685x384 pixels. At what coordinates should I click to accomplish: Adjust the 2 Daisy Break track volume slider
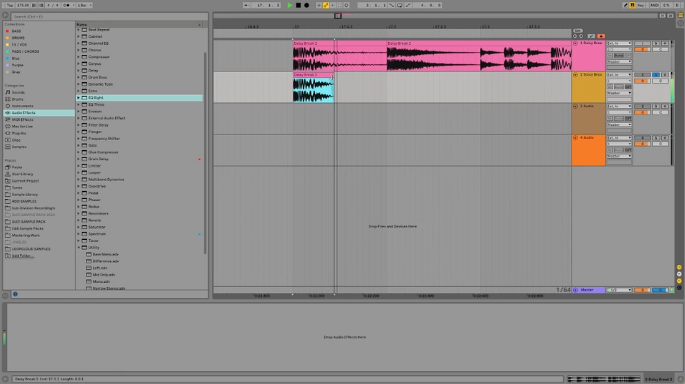[x=642, y=81]
